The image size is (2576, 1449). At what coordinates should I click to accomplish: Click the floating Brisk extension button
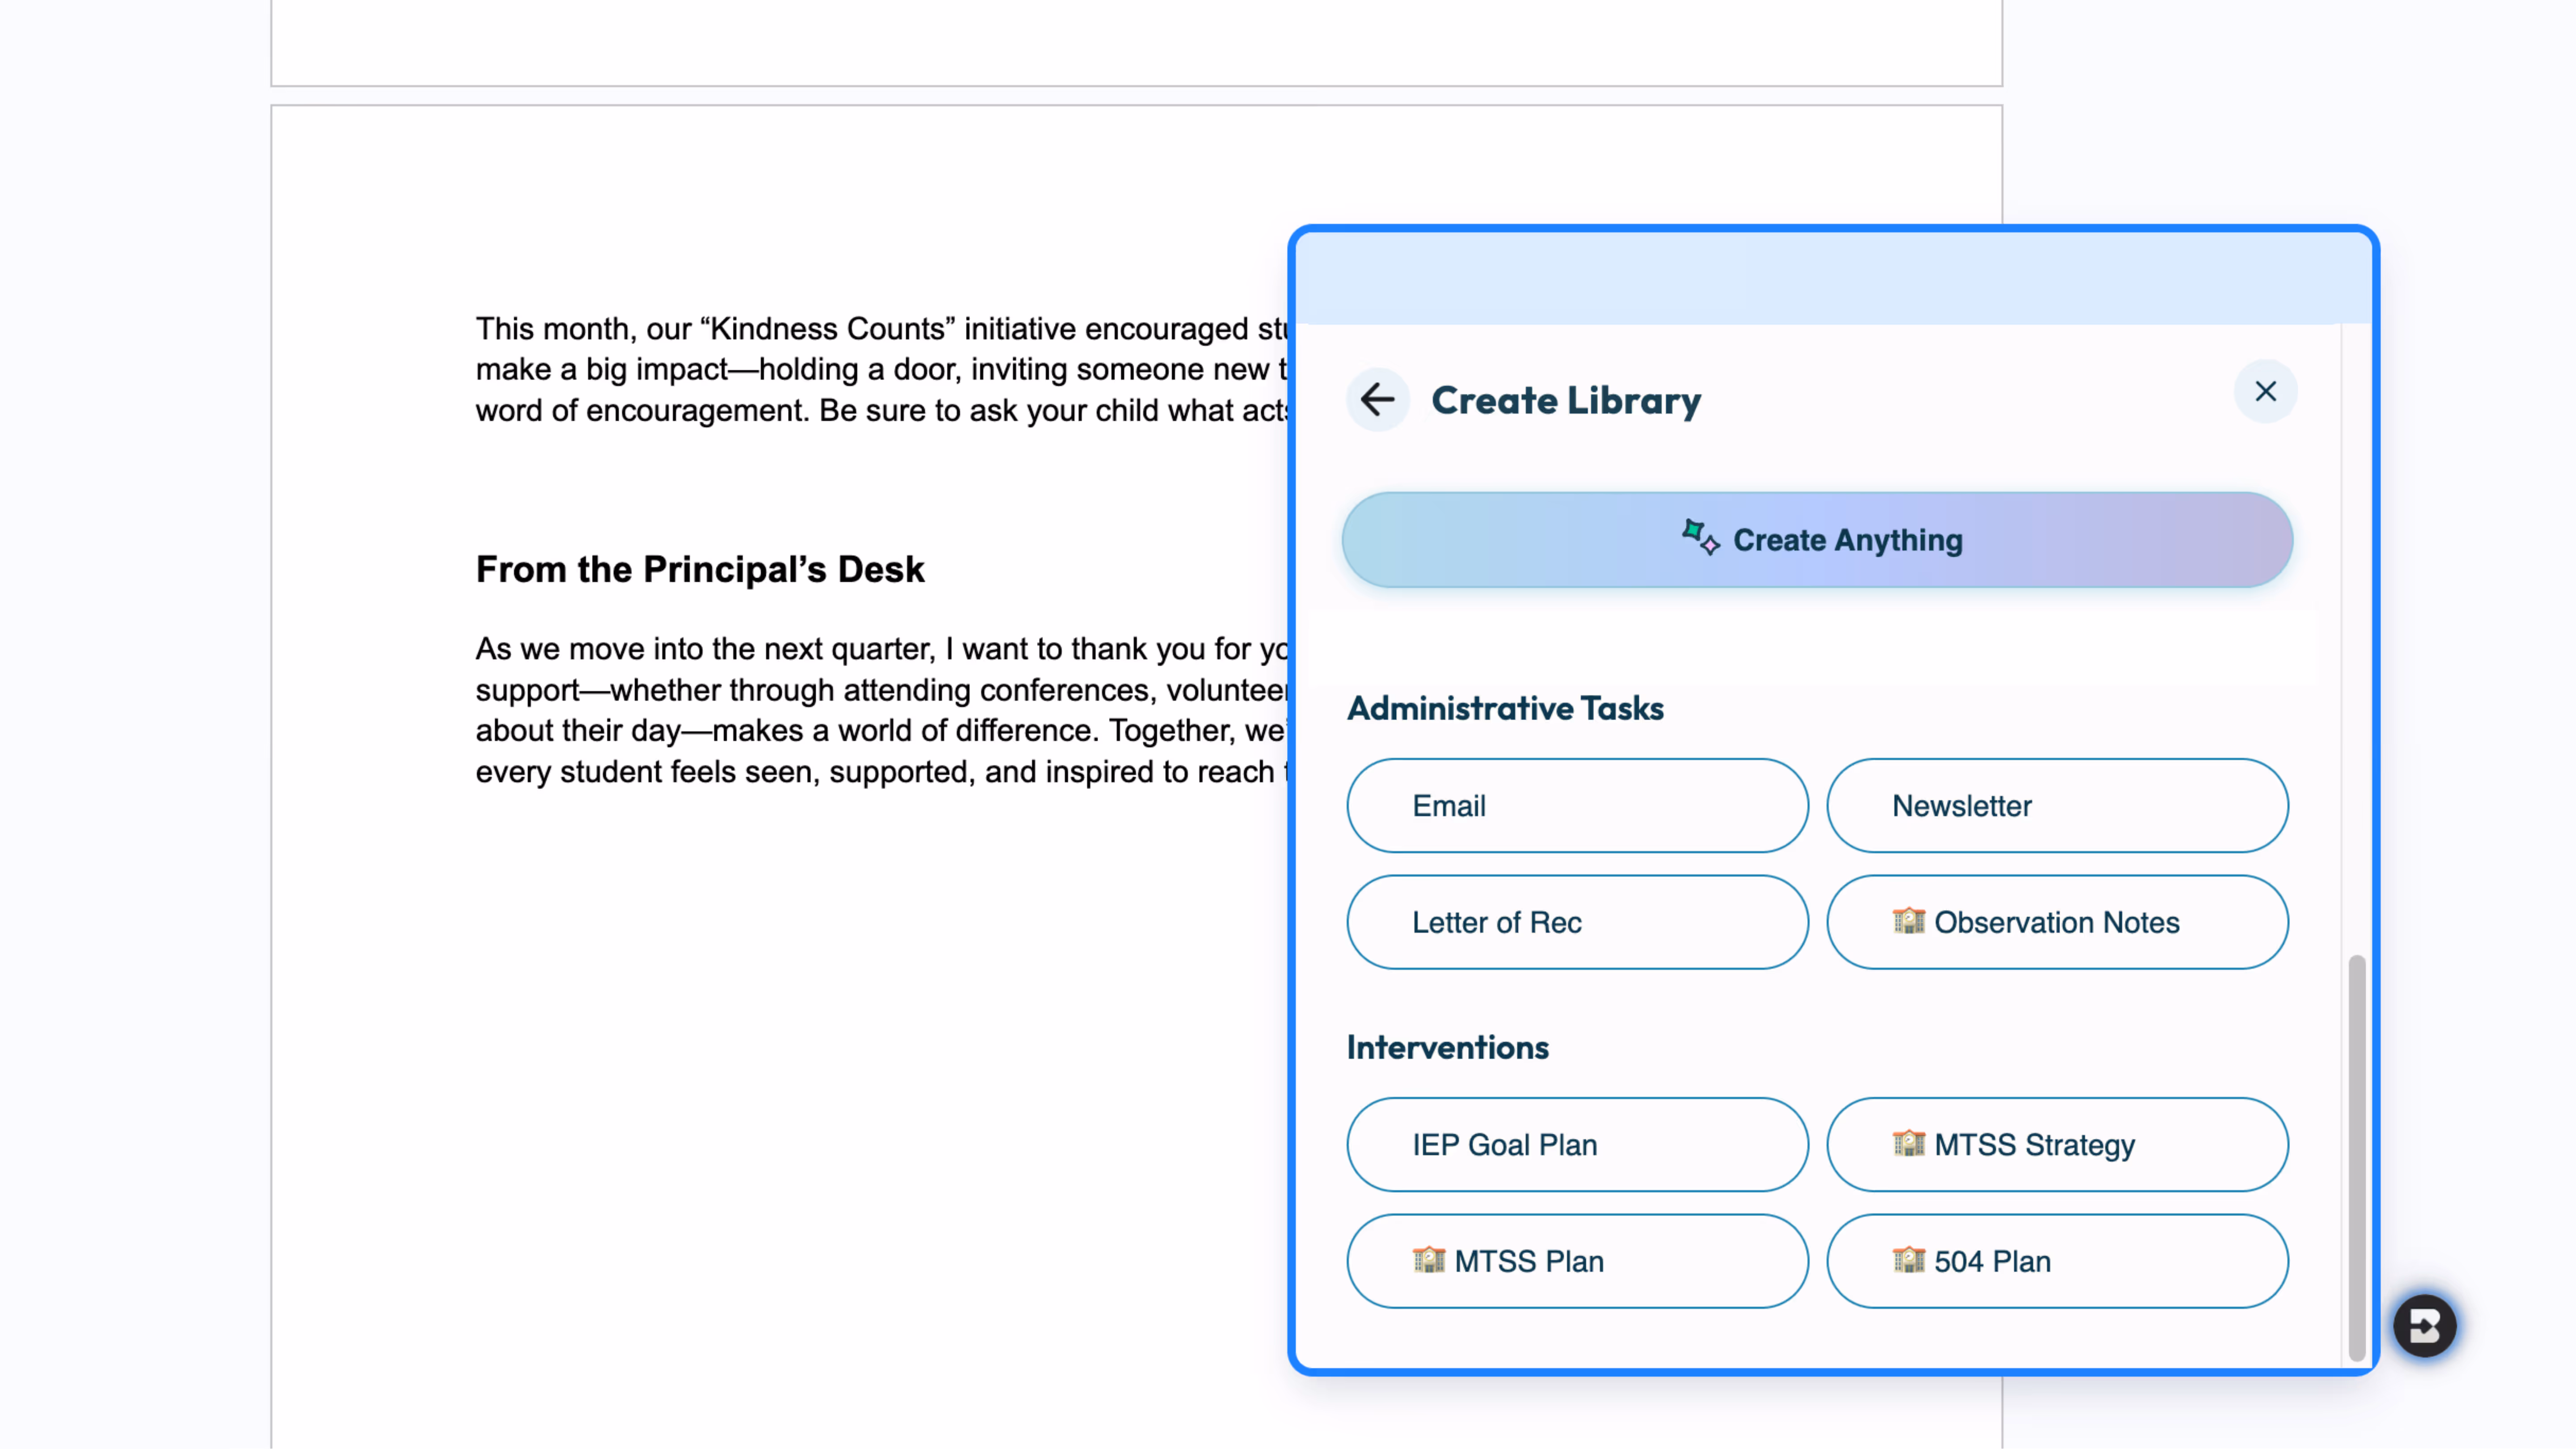coord(2424,1326)
